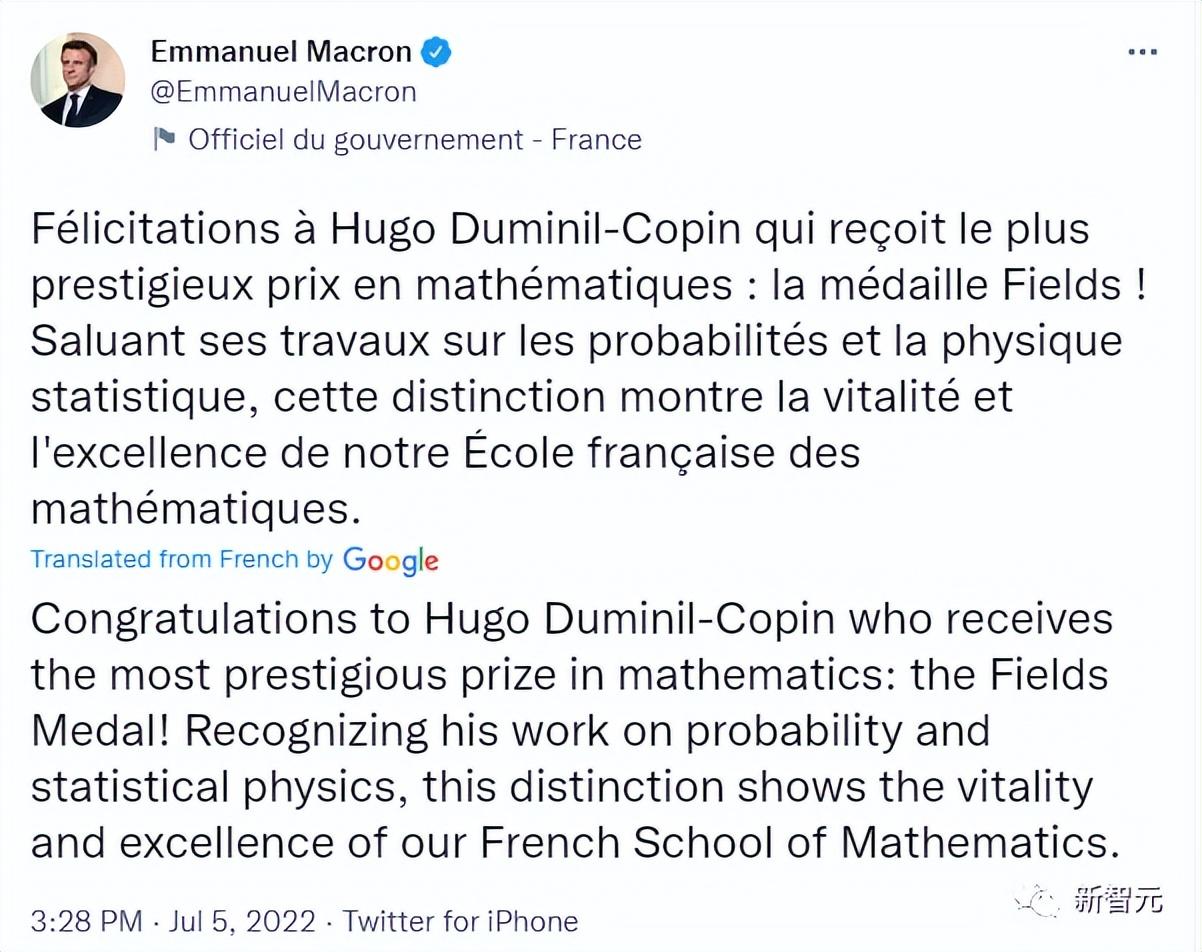
Task: Click the government flag icon
Action: (164, 138)
